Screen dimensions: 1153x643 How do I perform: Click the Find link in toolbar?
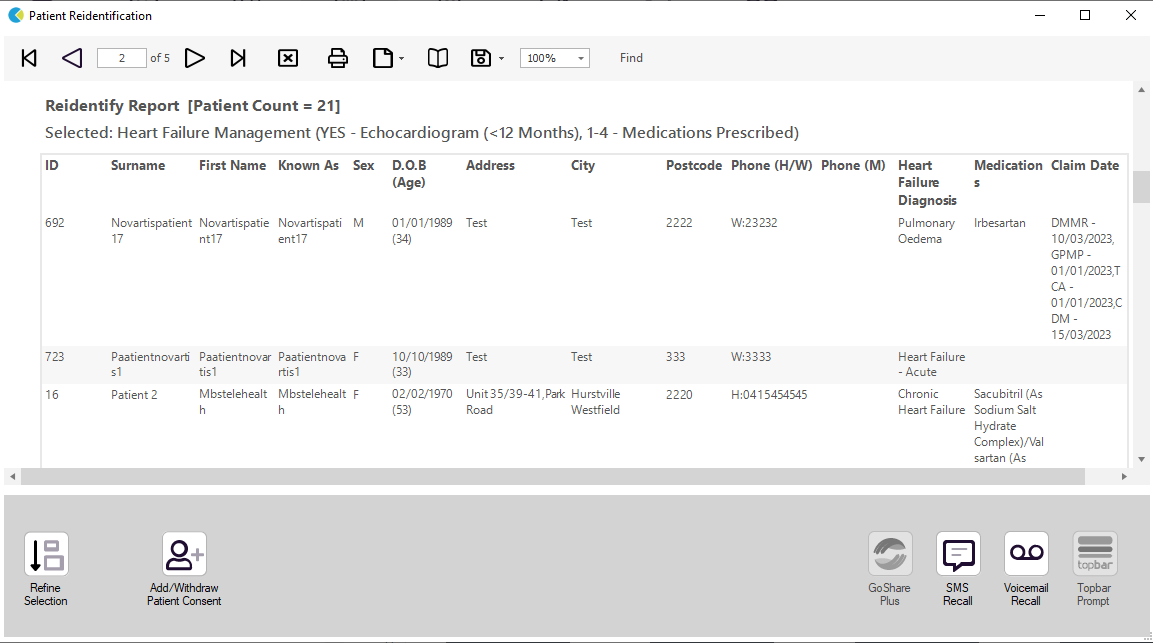pos(631,58)
